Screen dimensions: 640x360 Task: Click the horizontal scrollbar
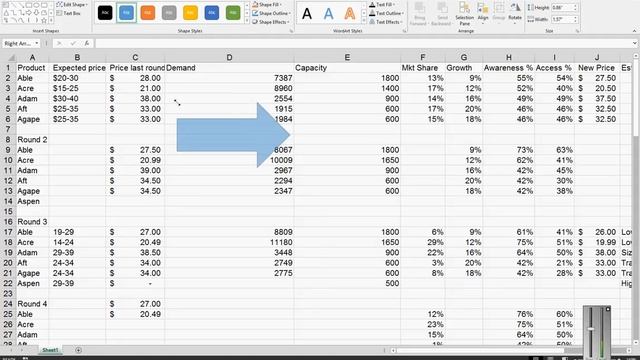click(481, 350)
